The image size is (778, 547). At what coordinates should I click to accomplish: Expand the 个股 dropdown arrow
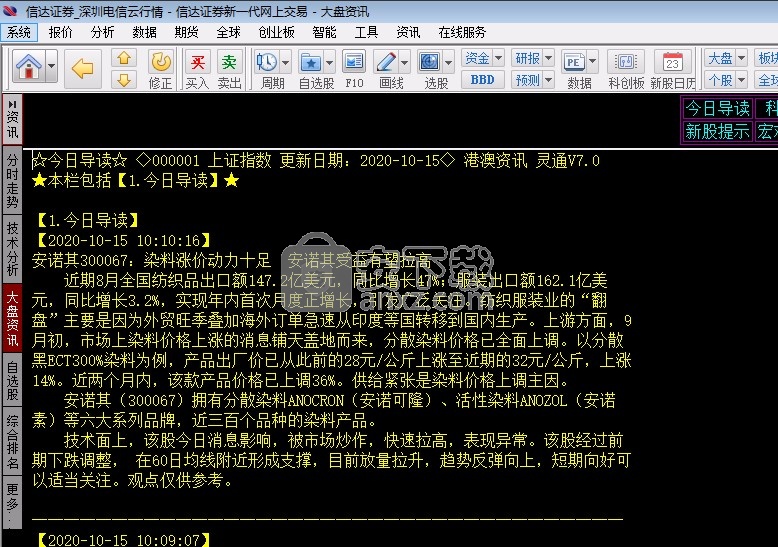pos(742,79)
